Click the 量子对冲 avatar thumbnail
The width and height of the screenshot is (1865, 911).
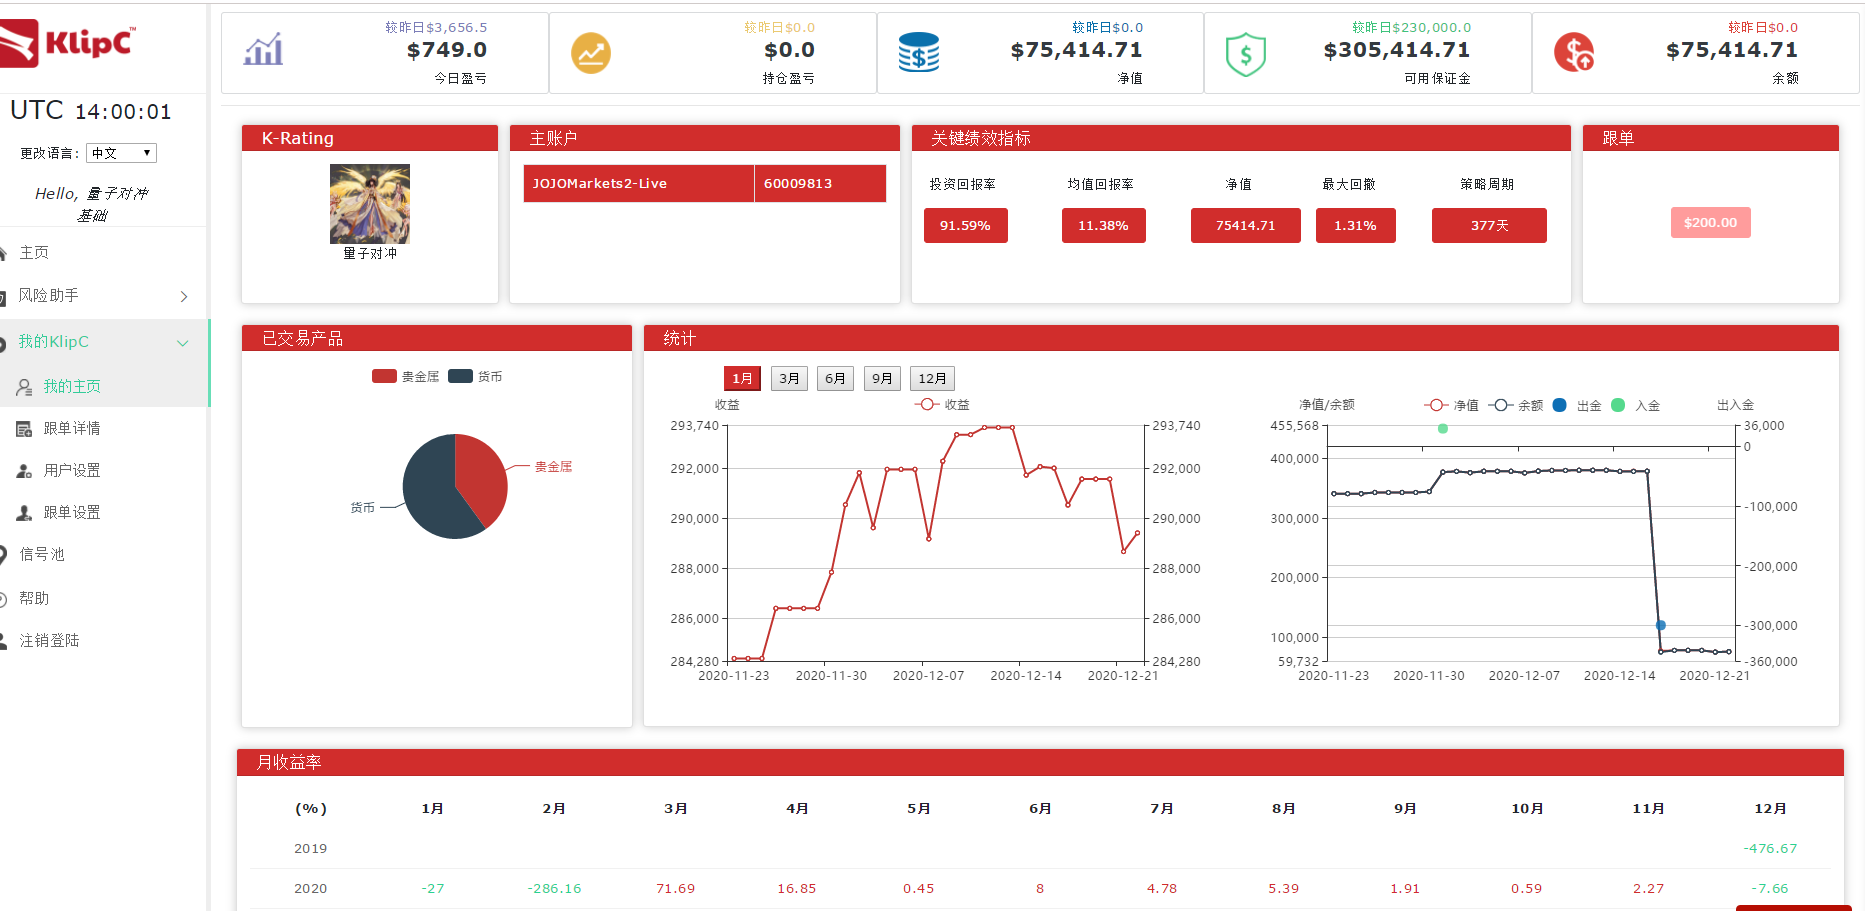(x=370, y=204)
